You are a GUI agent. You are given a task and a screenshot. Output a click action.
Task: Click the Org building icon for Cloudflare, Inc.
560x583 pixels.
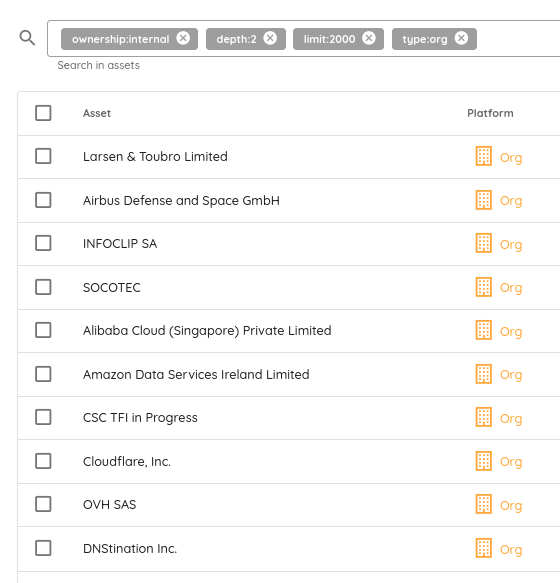[484, 461]
